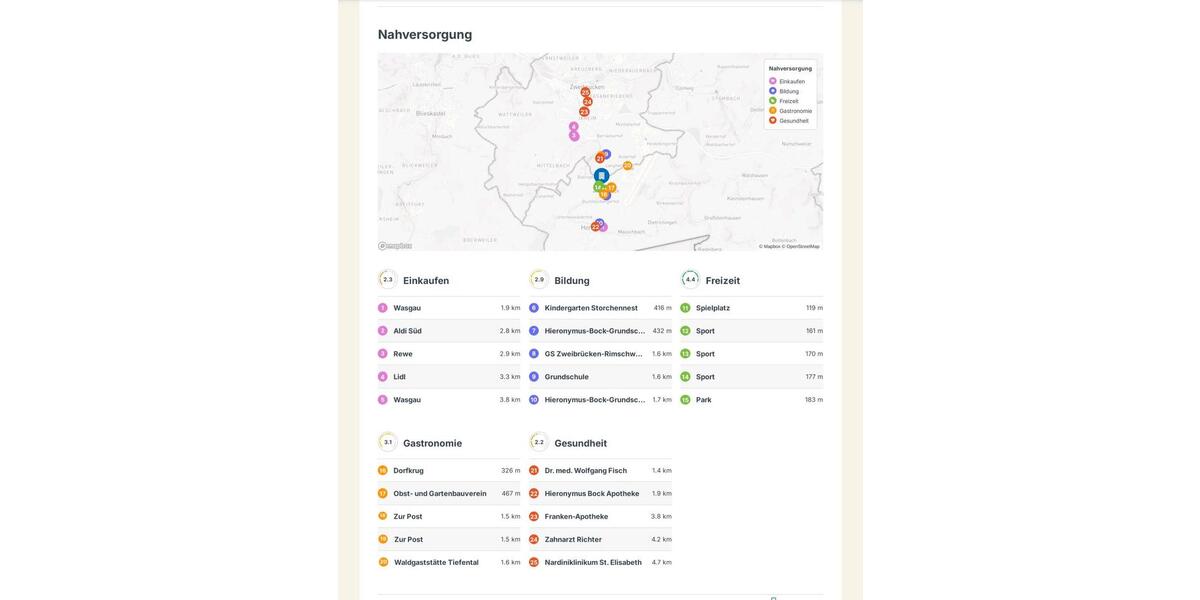Toggle Einkaufen in the map legend

click(x=792, y=81)
